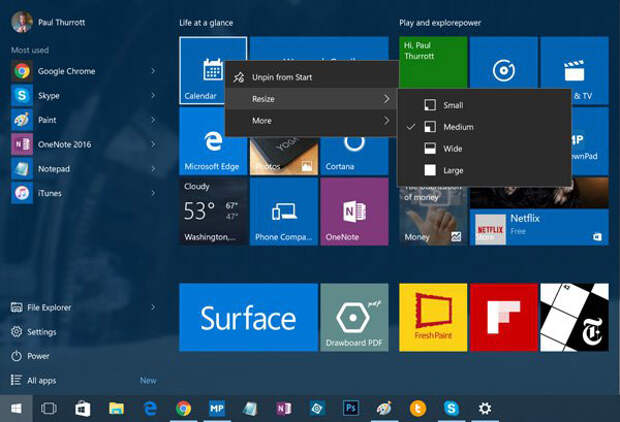Select Small tile size
Viewport: 620px width, 422px height.
pos(484,105)
